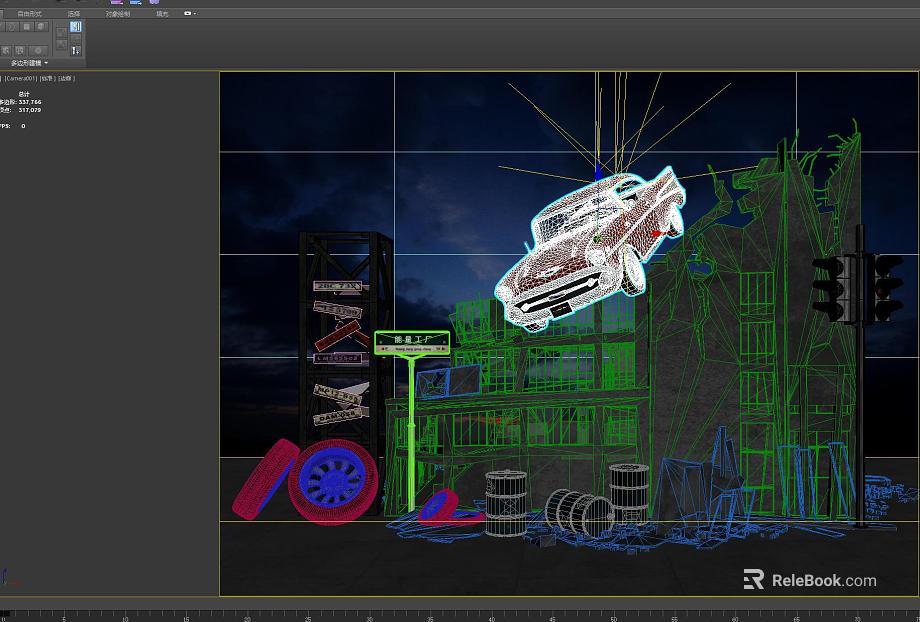Select the large tire with blue rim
The width and height of the screenshot is (920, 622).
point(333,480)
